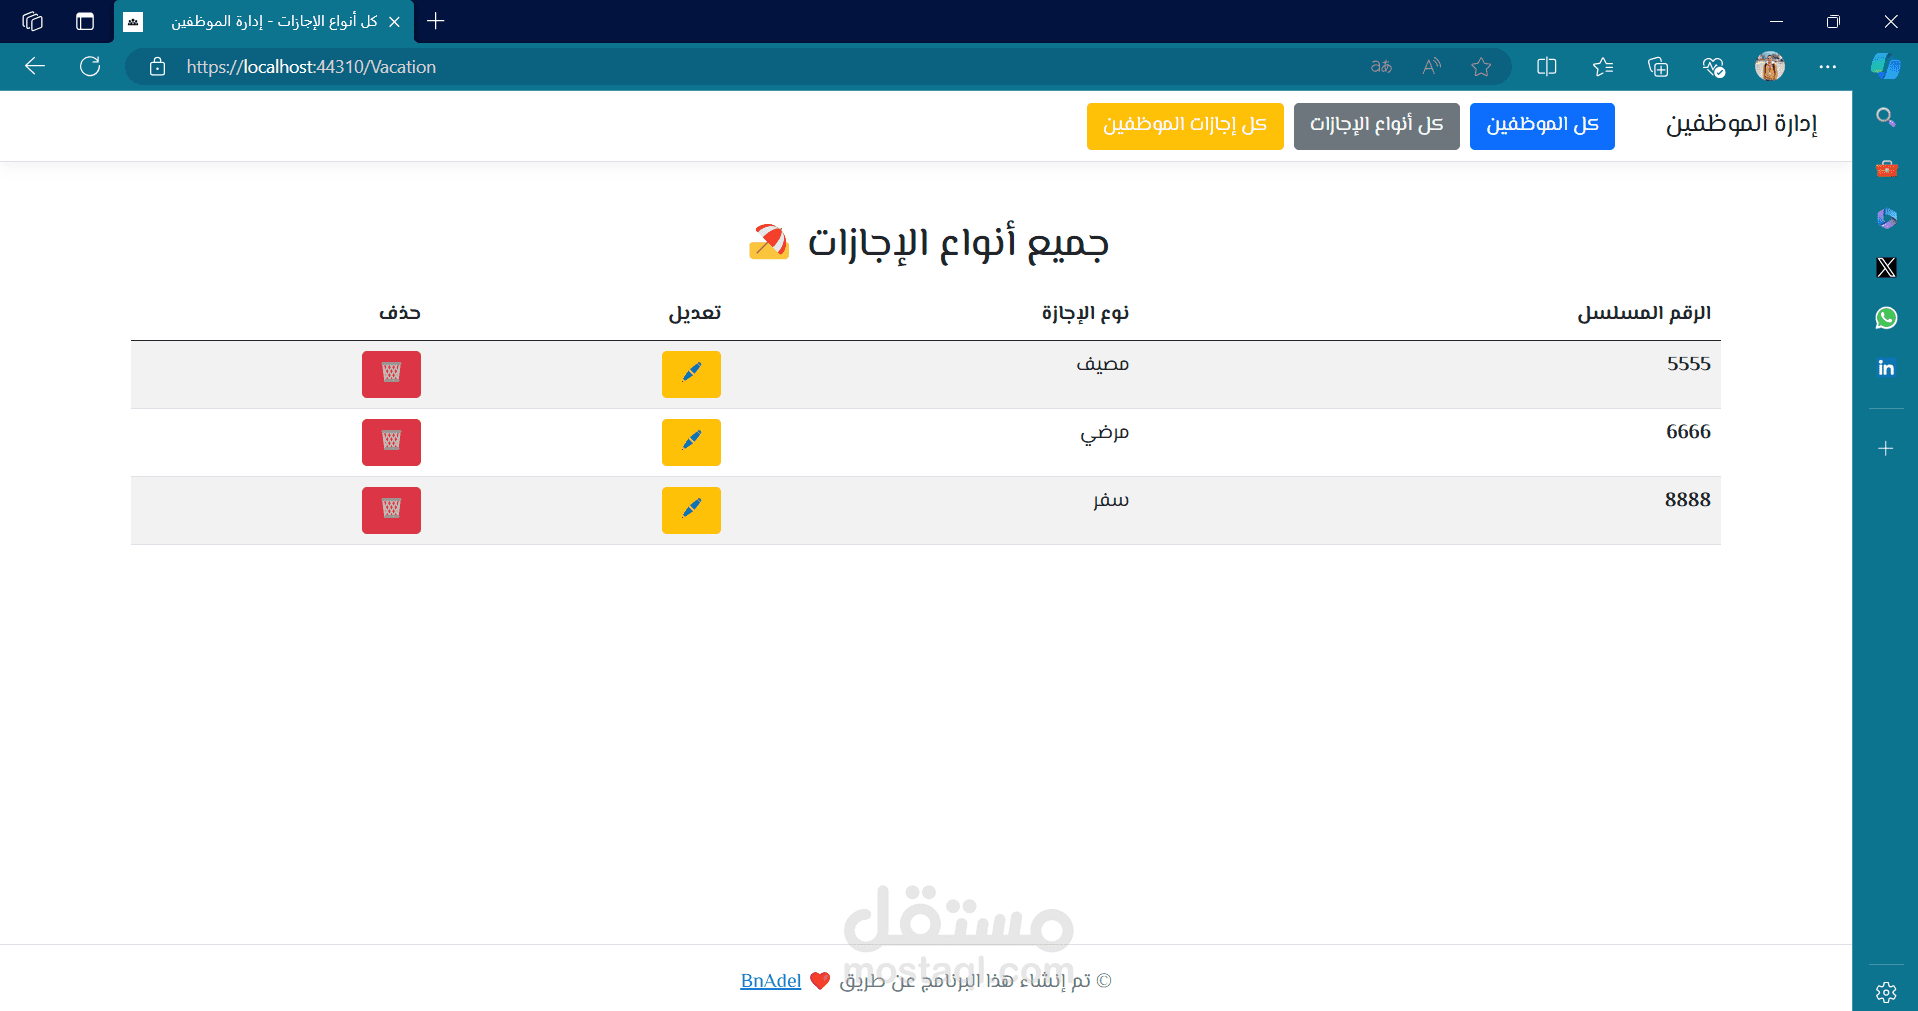This screenshot has width=1918, height=1011.
Task: Open the WhatsApp sidebar app
Action: pyautogui.click(x=1886, y=318)
